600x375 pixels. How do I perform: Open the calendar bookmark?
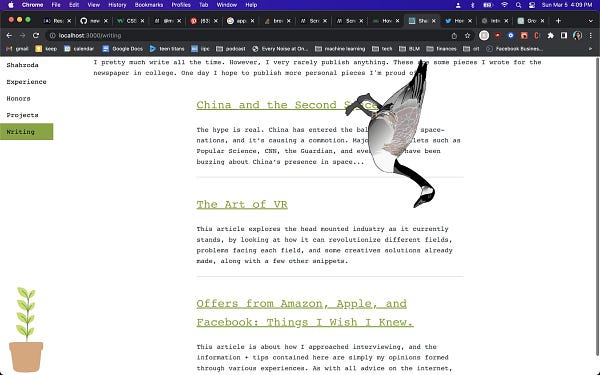point(79,49)
